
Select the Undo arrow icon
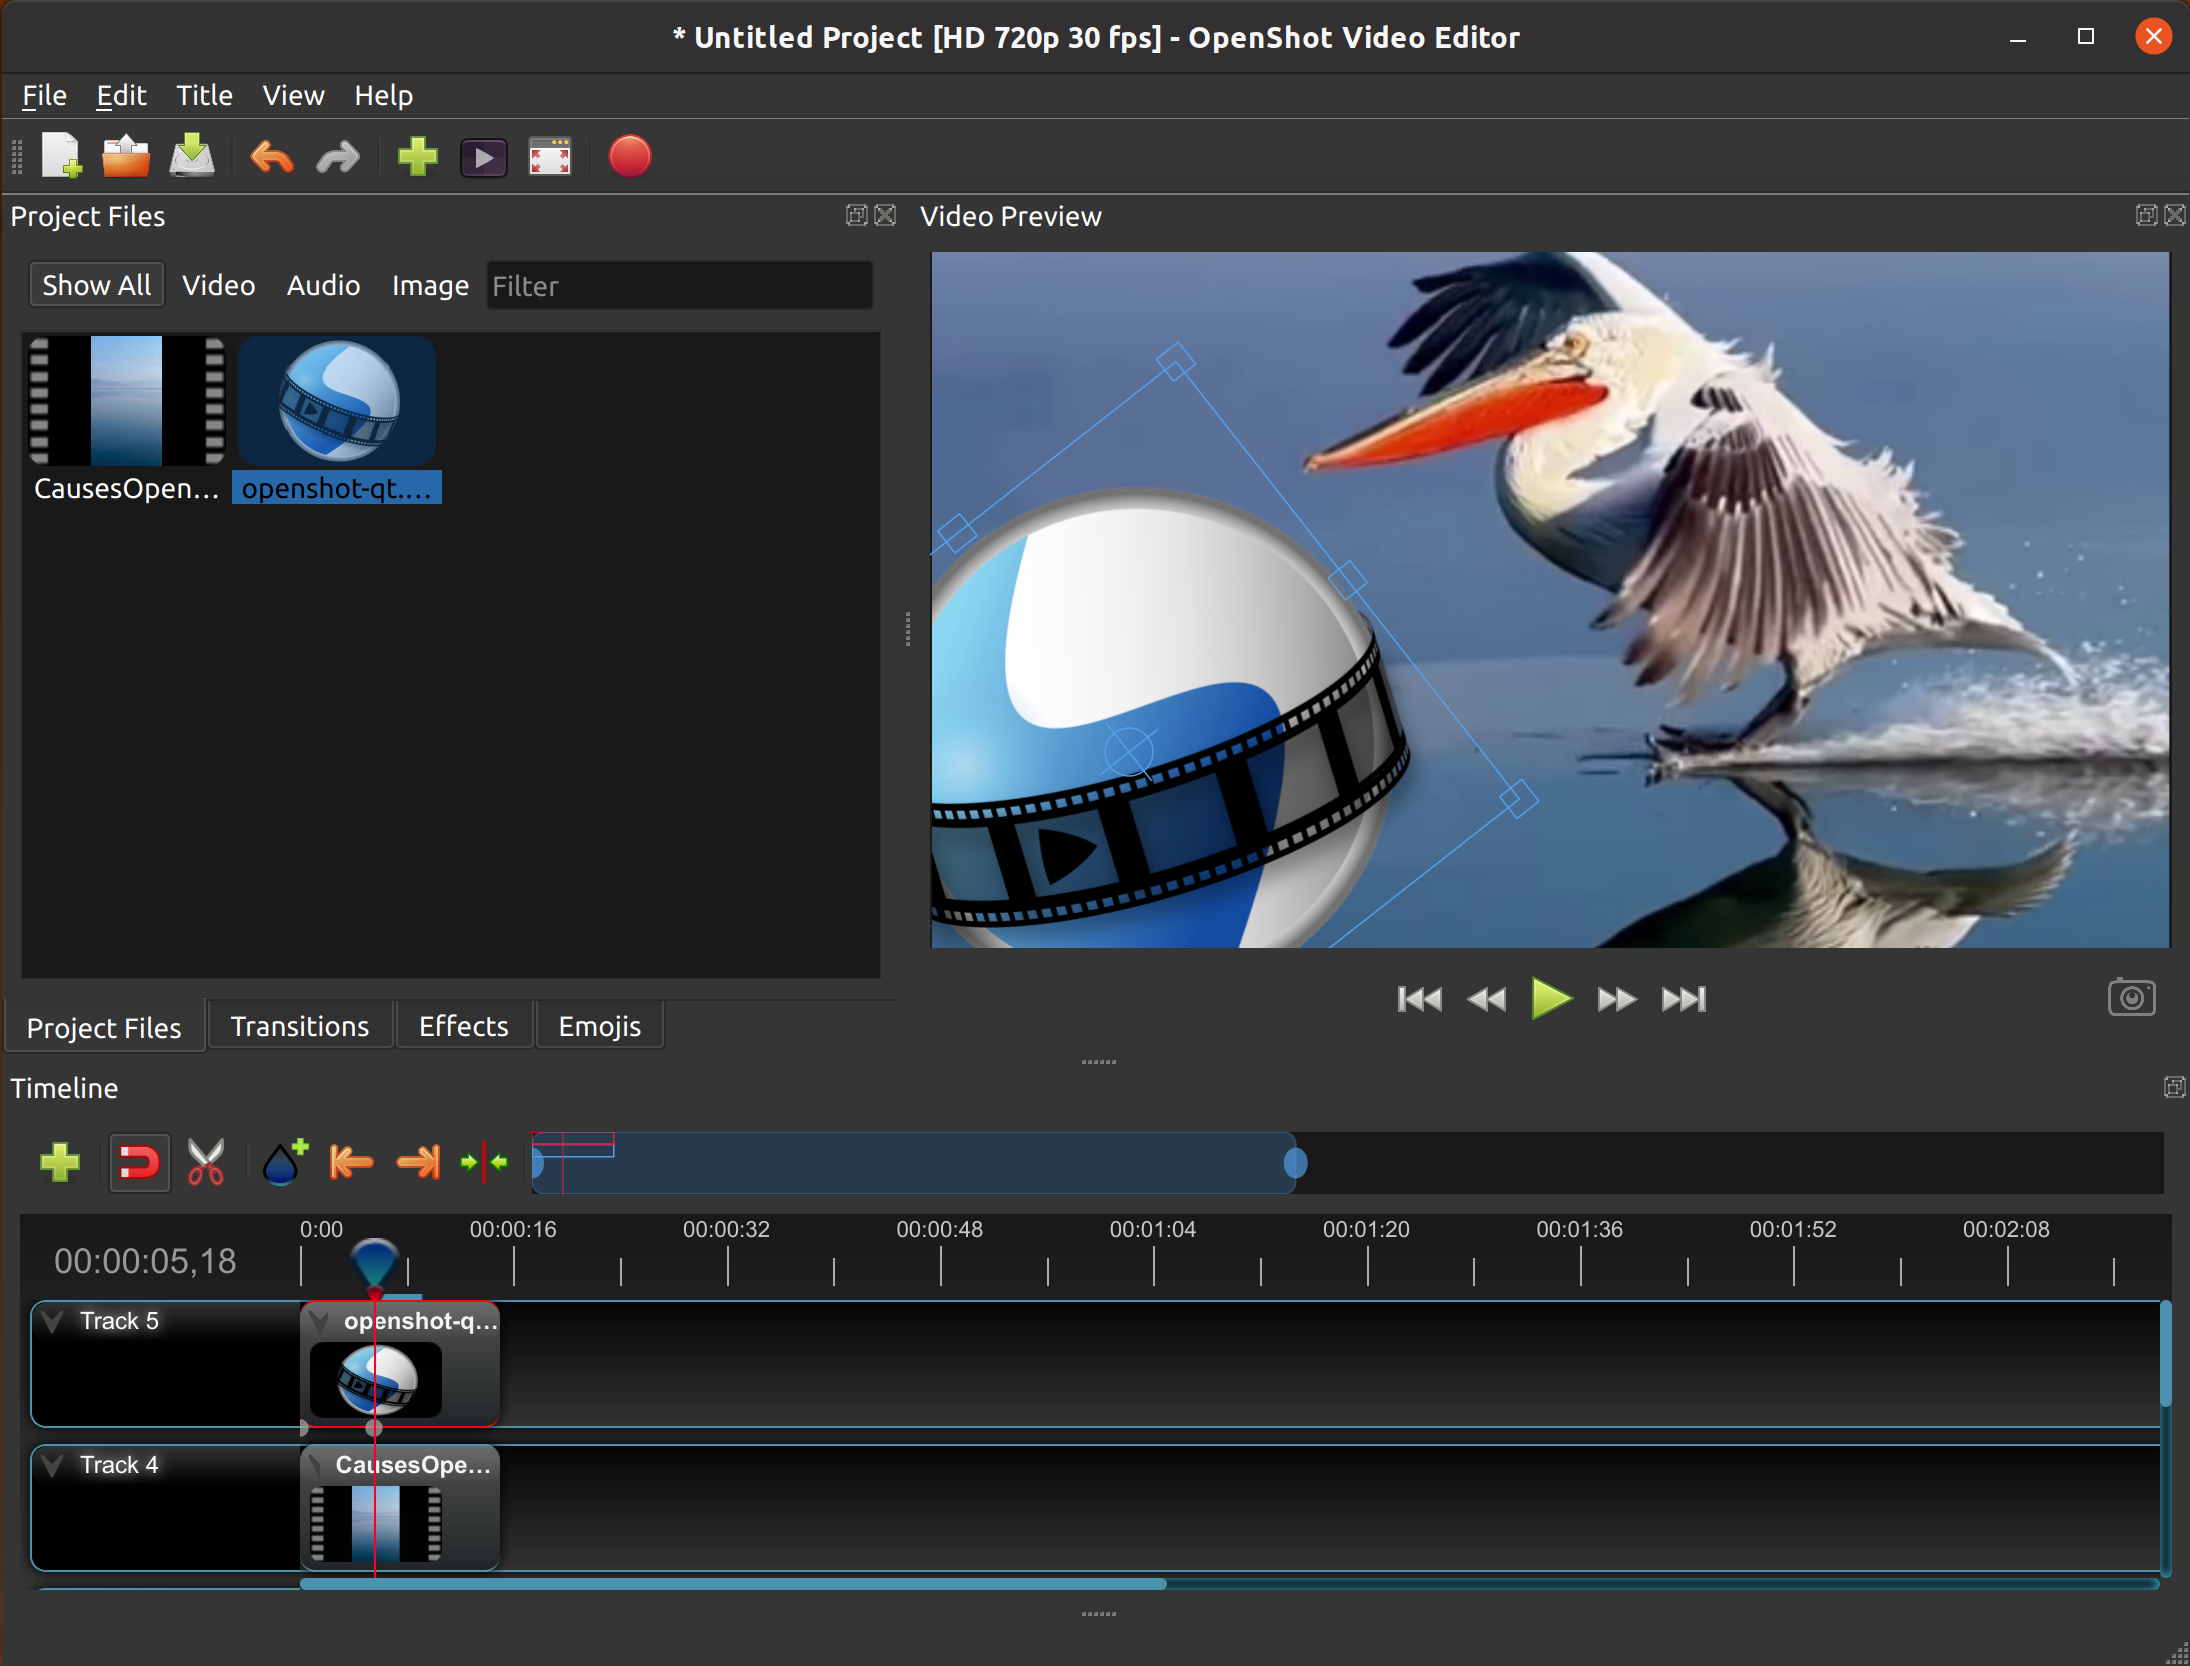271,158
